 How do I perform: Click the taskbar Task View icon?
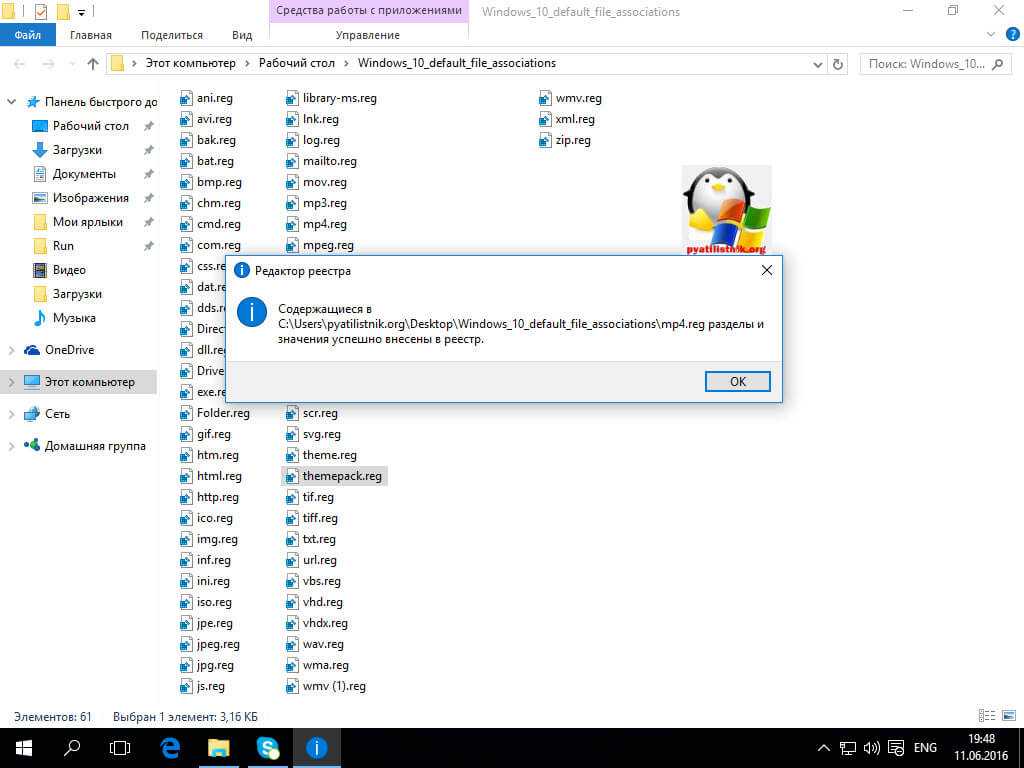(120, 747)
